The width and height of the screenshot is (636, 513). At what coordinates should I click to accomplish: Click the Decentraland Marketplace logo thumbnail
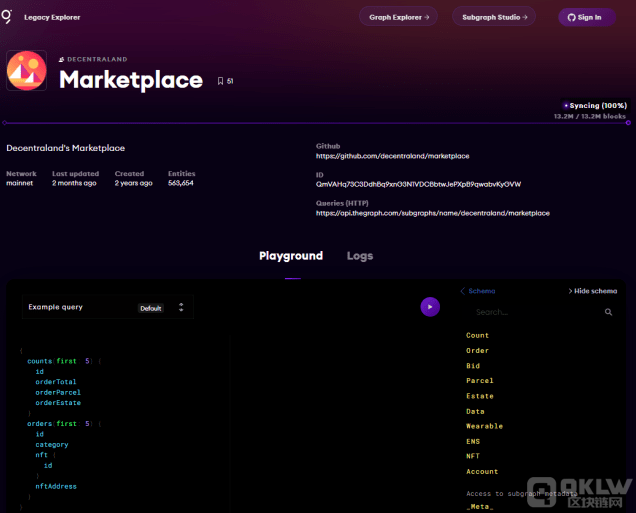point(26,71)
